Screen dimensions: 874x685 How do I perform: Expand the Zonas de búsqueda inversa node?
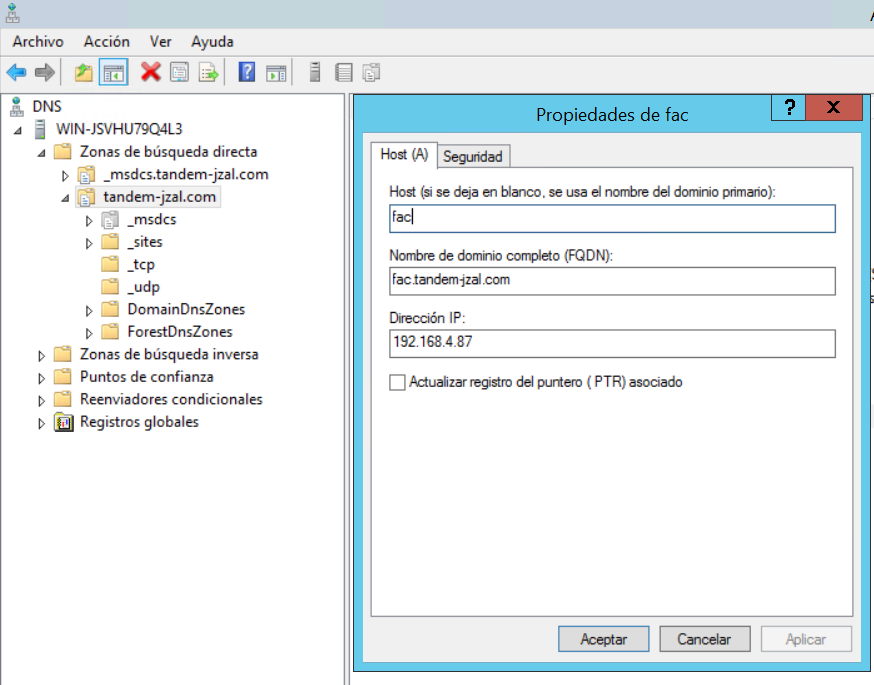click(x=42, y=355)
